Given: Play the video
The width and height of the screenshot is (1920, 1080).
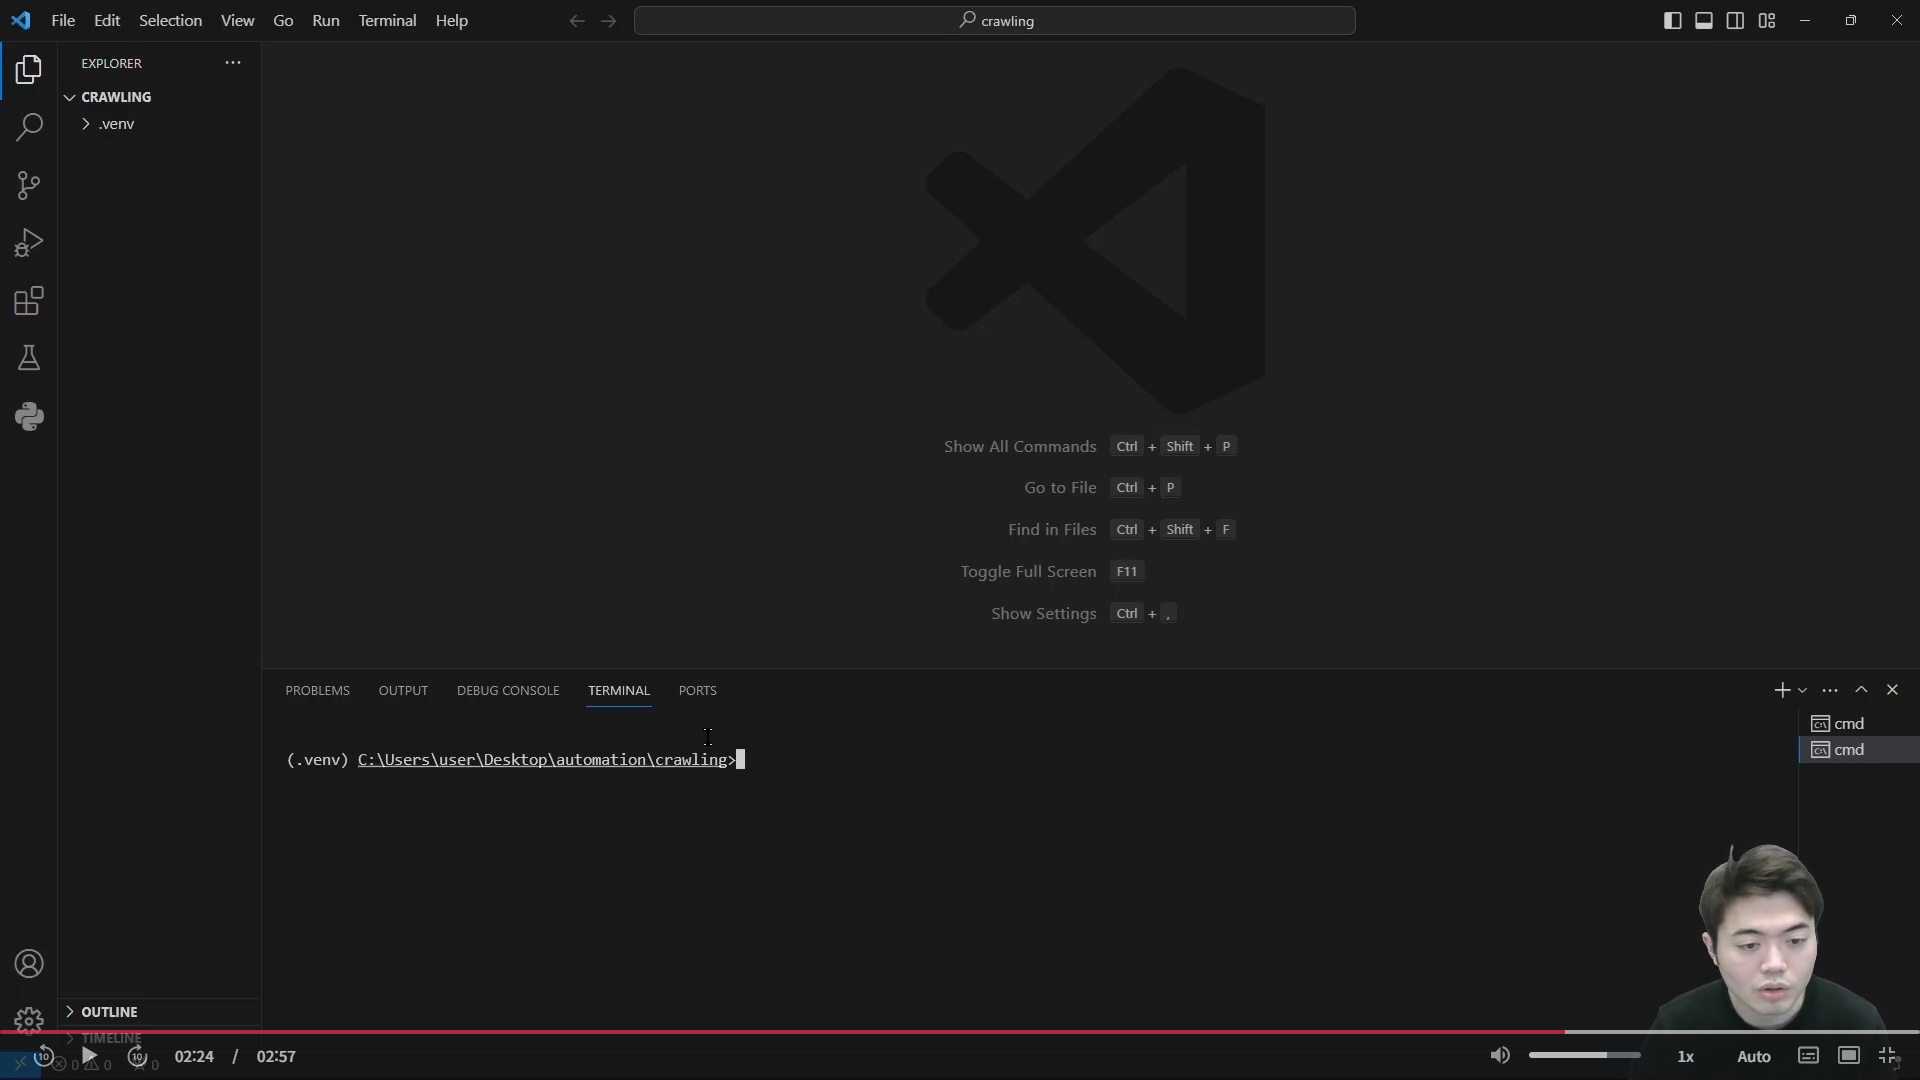Looking at the screenshot, I should point(89,1056).
